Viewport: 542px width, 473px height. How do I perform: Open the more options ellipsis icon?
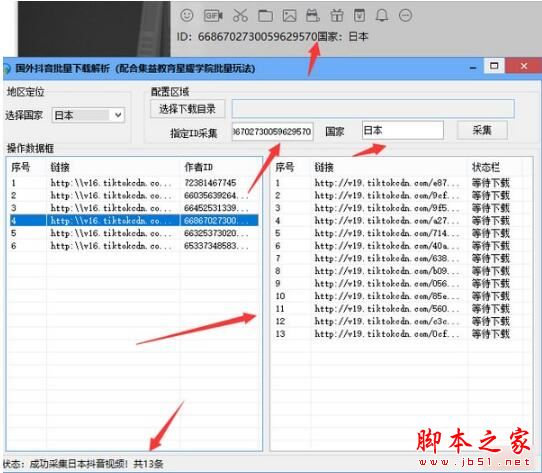pyautogui.click(x=405, y=16)
